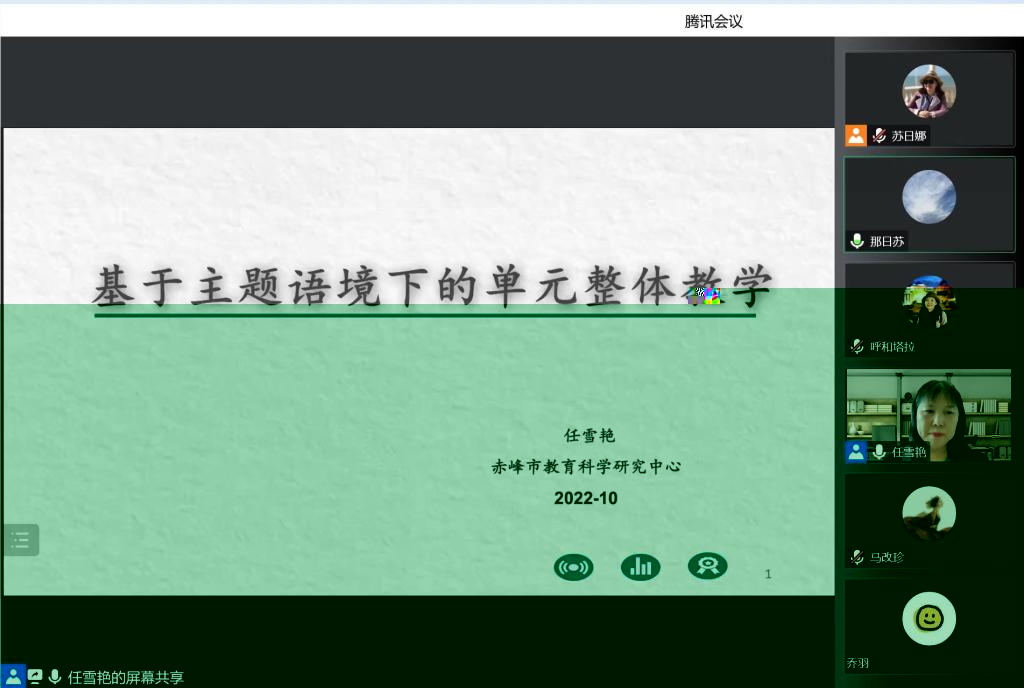Screen dimensions: 1024x688
Task: Select 马改珍's avatar picture
Action: [929, 513]
